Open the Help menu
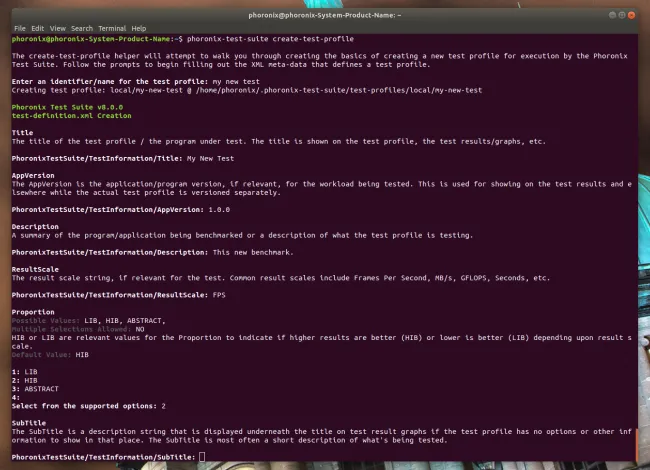The image size is (650, 470). (138, 28)
